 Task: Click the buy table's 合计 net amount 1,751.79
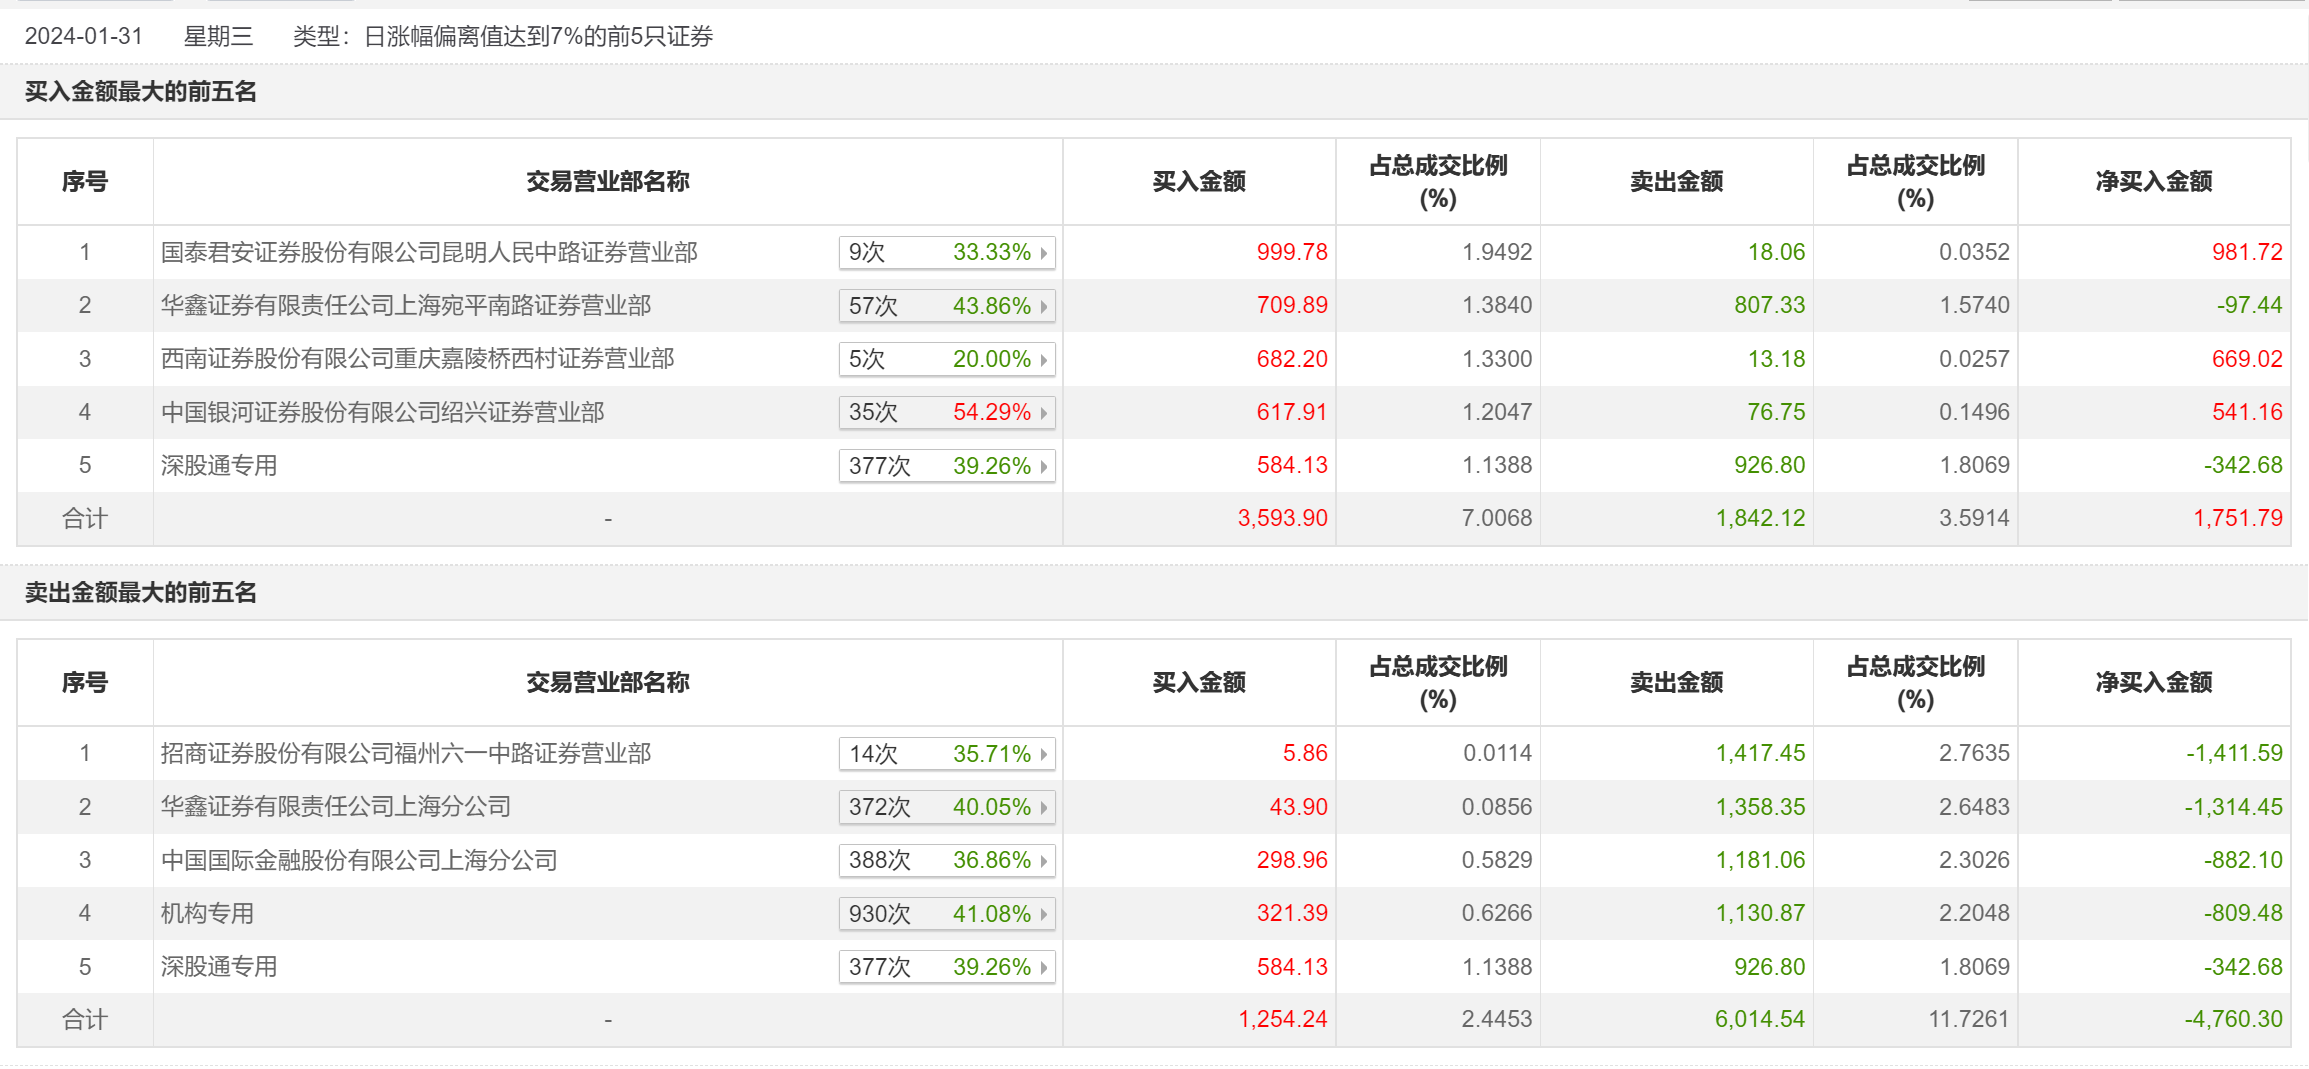pos(2237,518)
